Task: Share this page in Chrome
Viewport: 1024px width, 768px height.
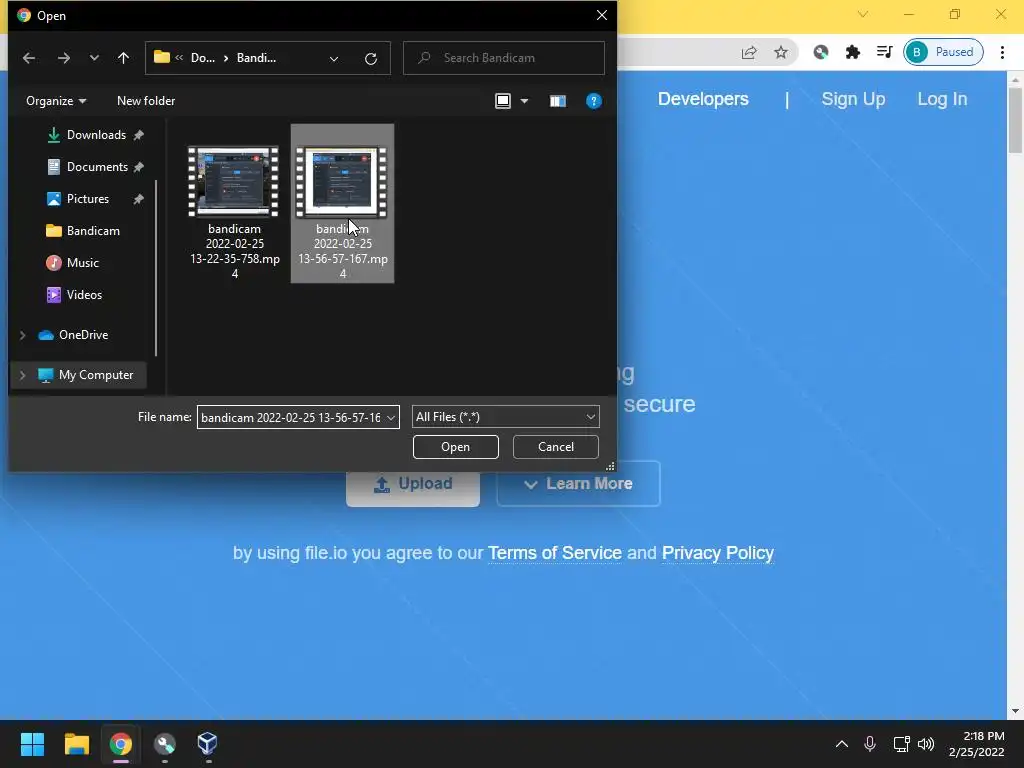Action: click(x=749, y=52)
